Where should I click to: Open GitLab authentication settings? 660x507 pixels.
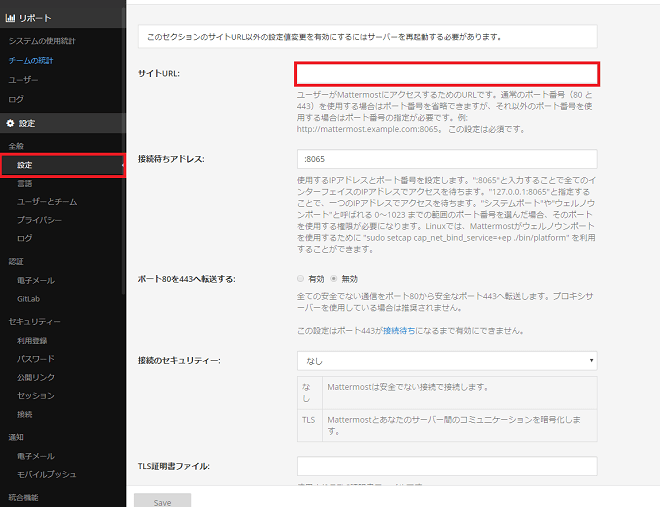coord(28,299)
